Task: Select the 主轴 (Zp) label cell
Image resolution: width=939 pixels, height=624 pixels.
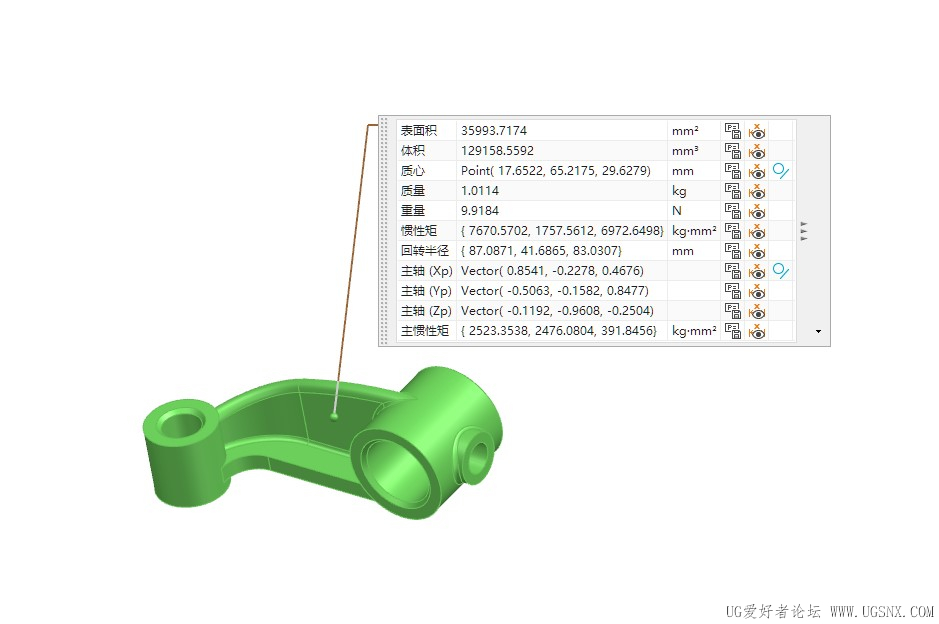Action: (x=426, y=310)
